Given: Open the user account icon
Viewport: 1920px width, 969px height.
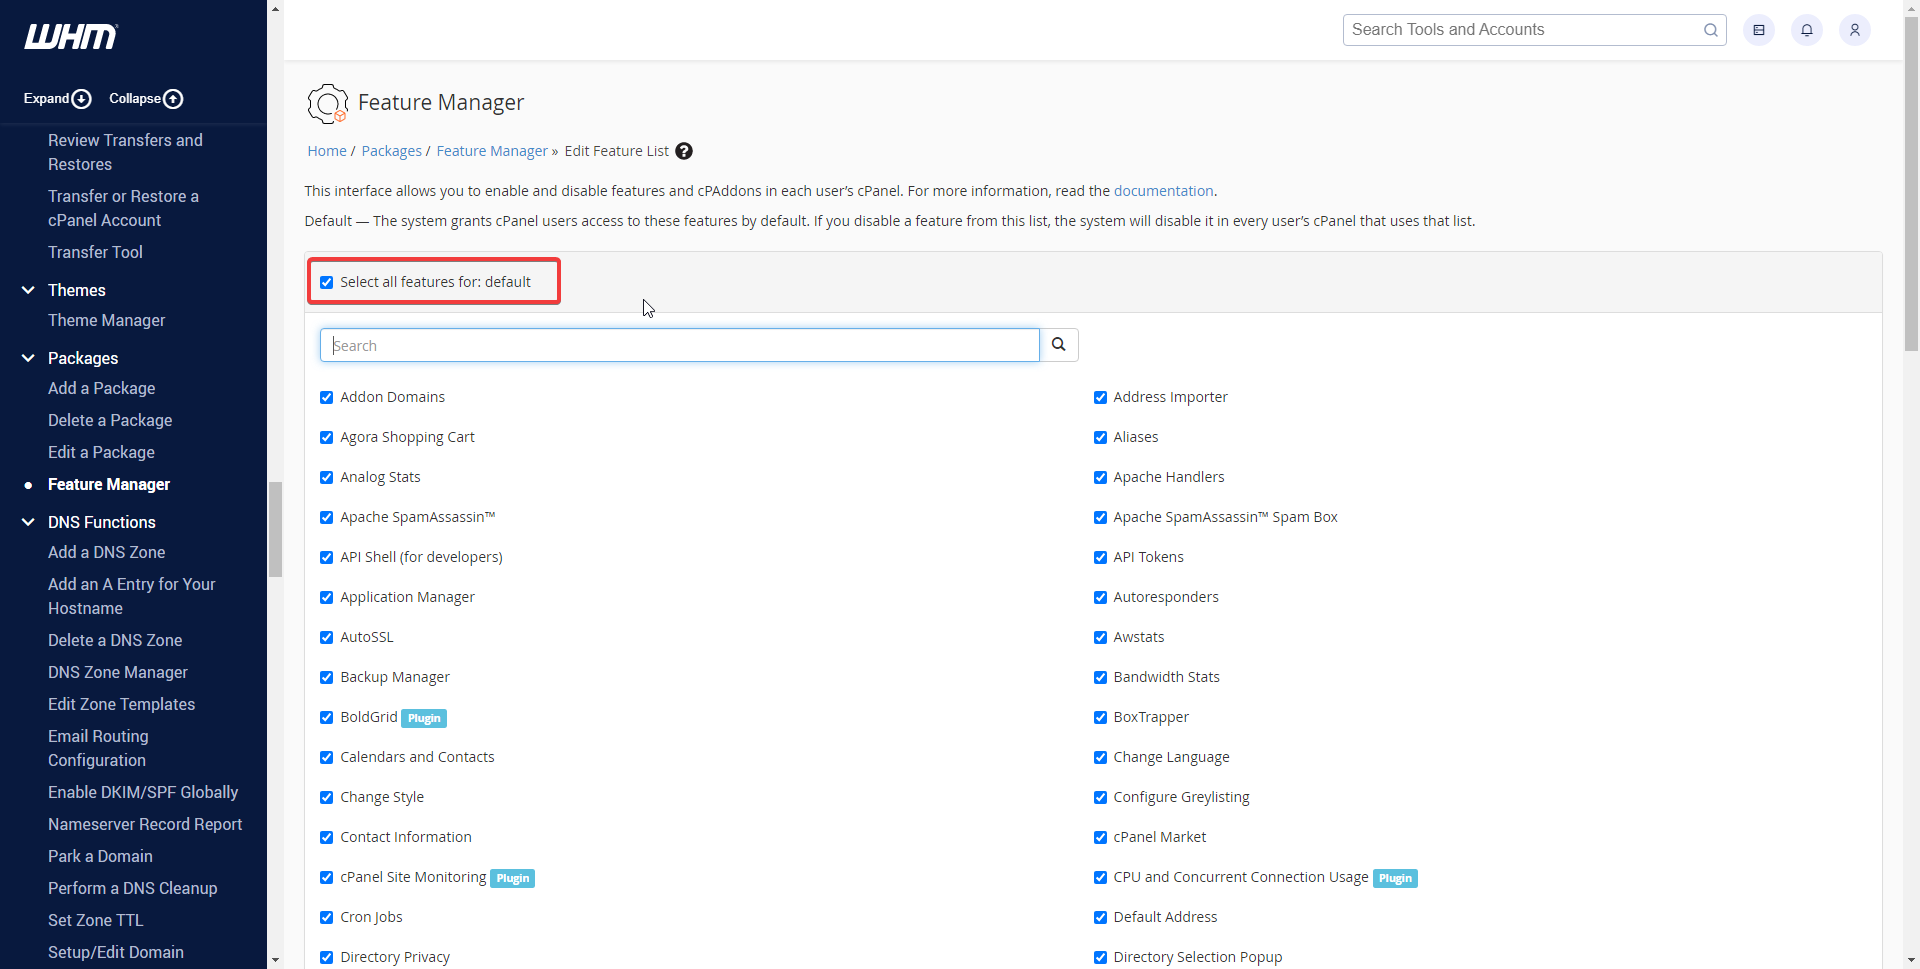Looking at the screenshot, I should point(1855,30).
